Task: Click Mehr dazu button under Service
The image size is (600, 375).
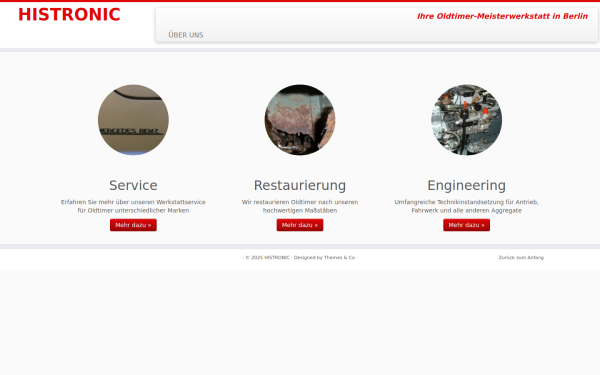Action: tap(133, 225)
